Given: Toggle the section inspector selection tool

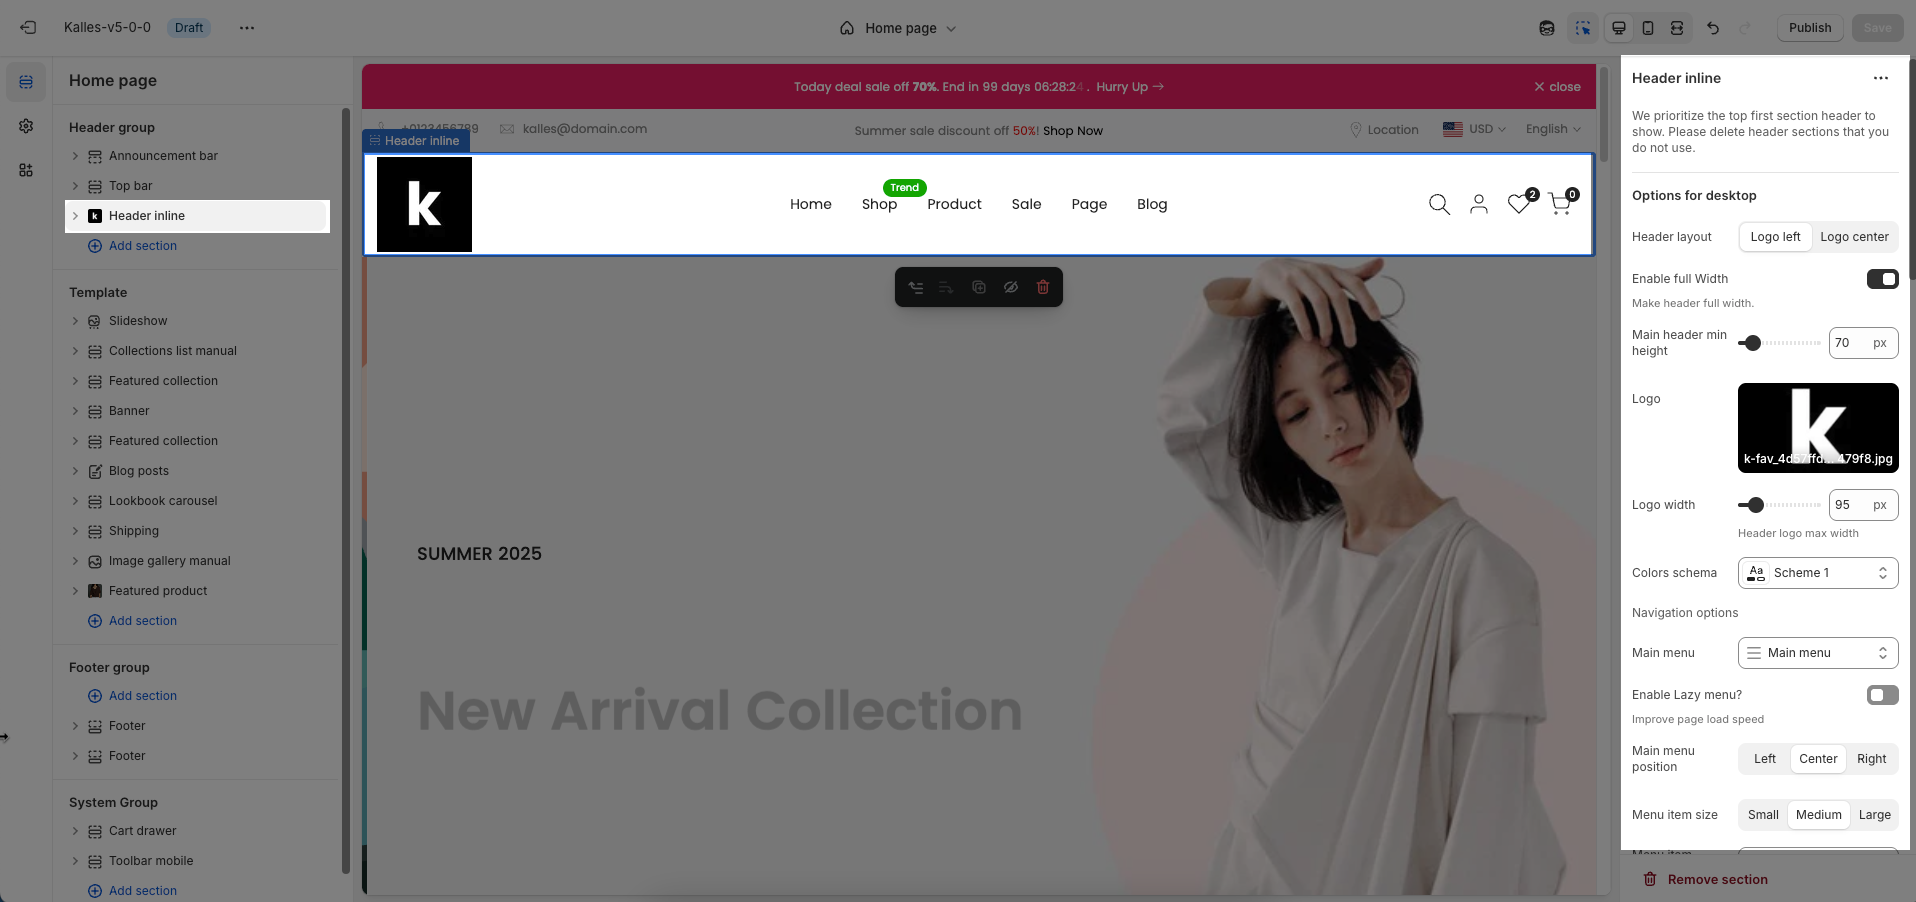Looking at the screenshot, I should click(x=1583, y=28).
